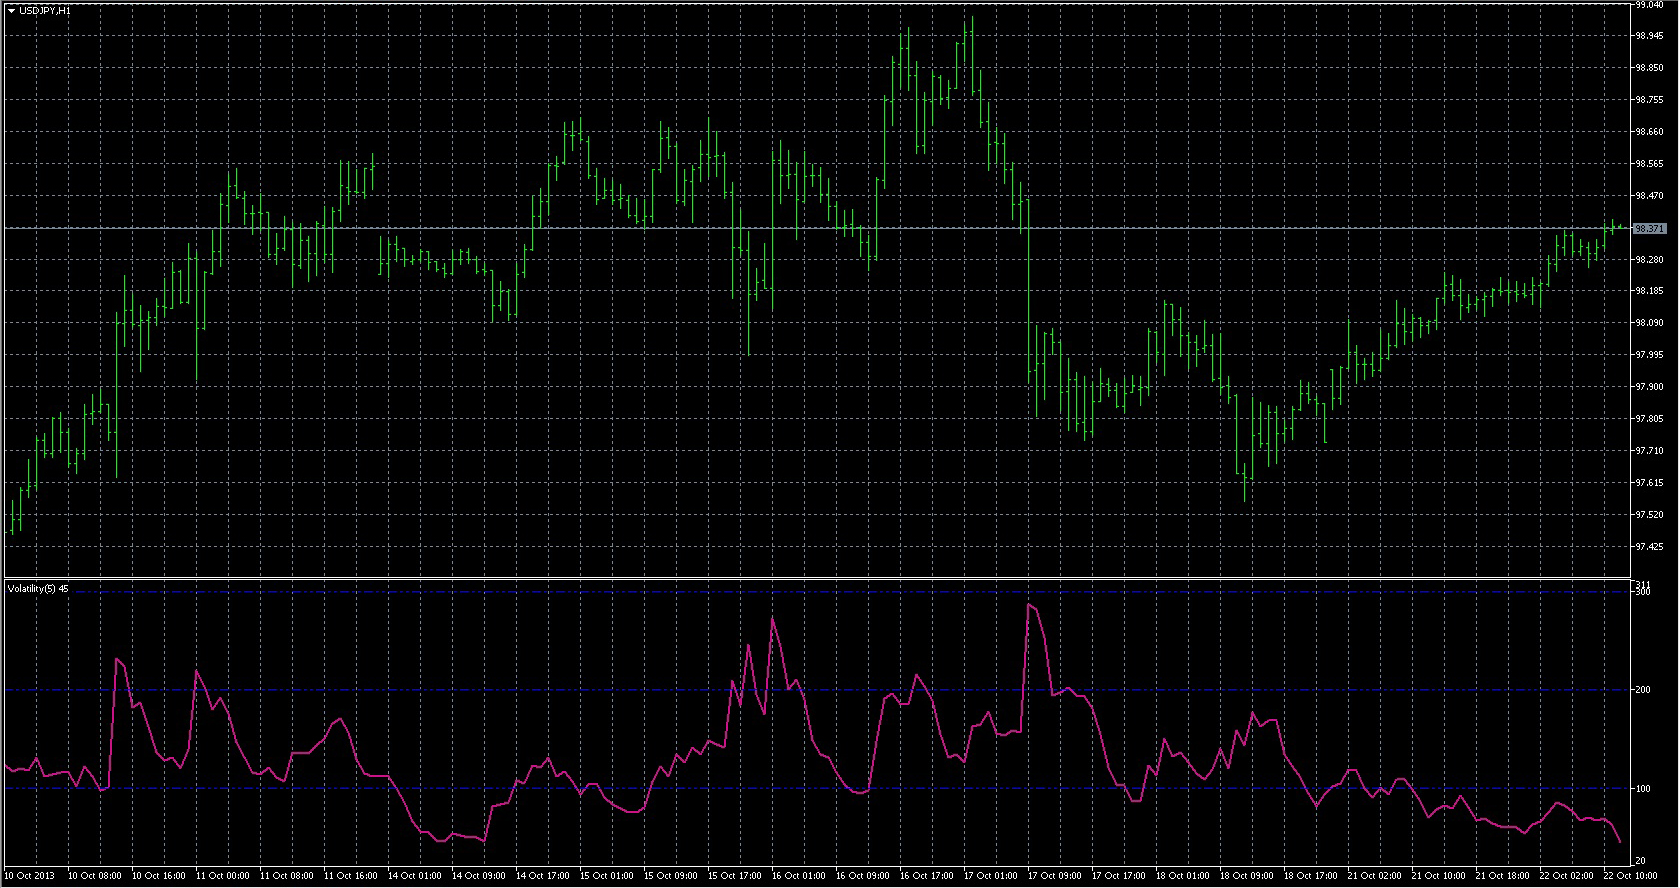This screenshot has height=888, width=1680.
Task: Click the 16 Oct 17:00 time label
Action: click(x=927, y=876)
